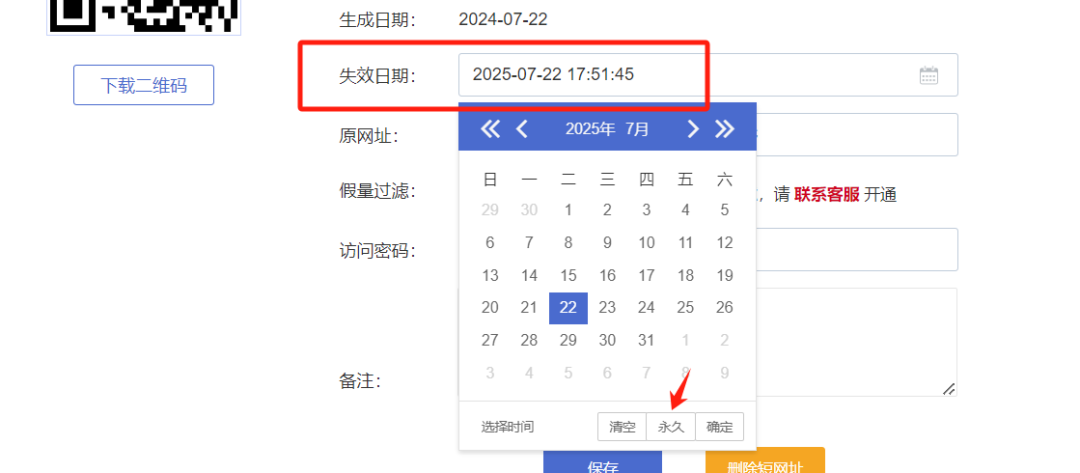This screenshot has width=1080, height=473.
Task: Open the 2025年 year selector in header
Action: (x=590, y=129)
